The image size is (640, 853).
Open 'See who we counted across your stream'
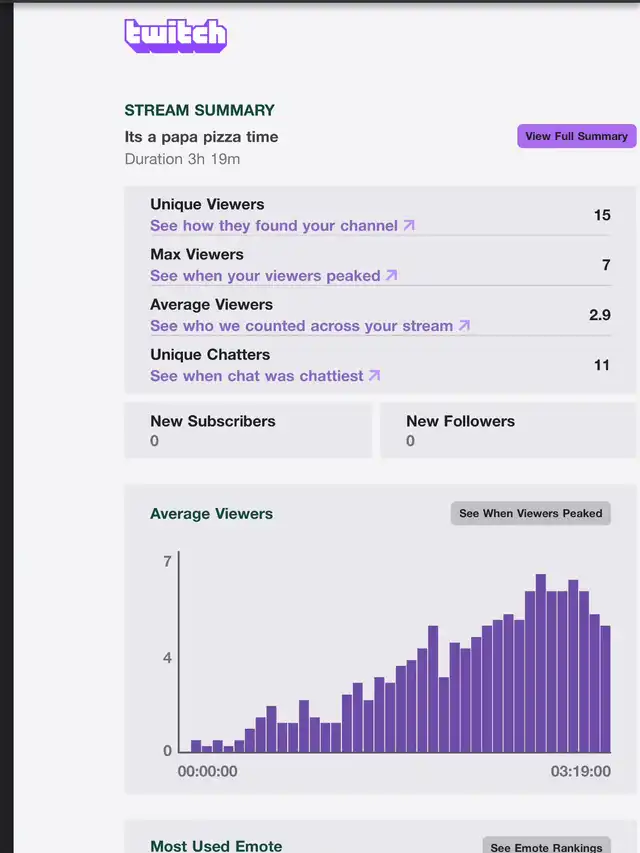[301, 326]
